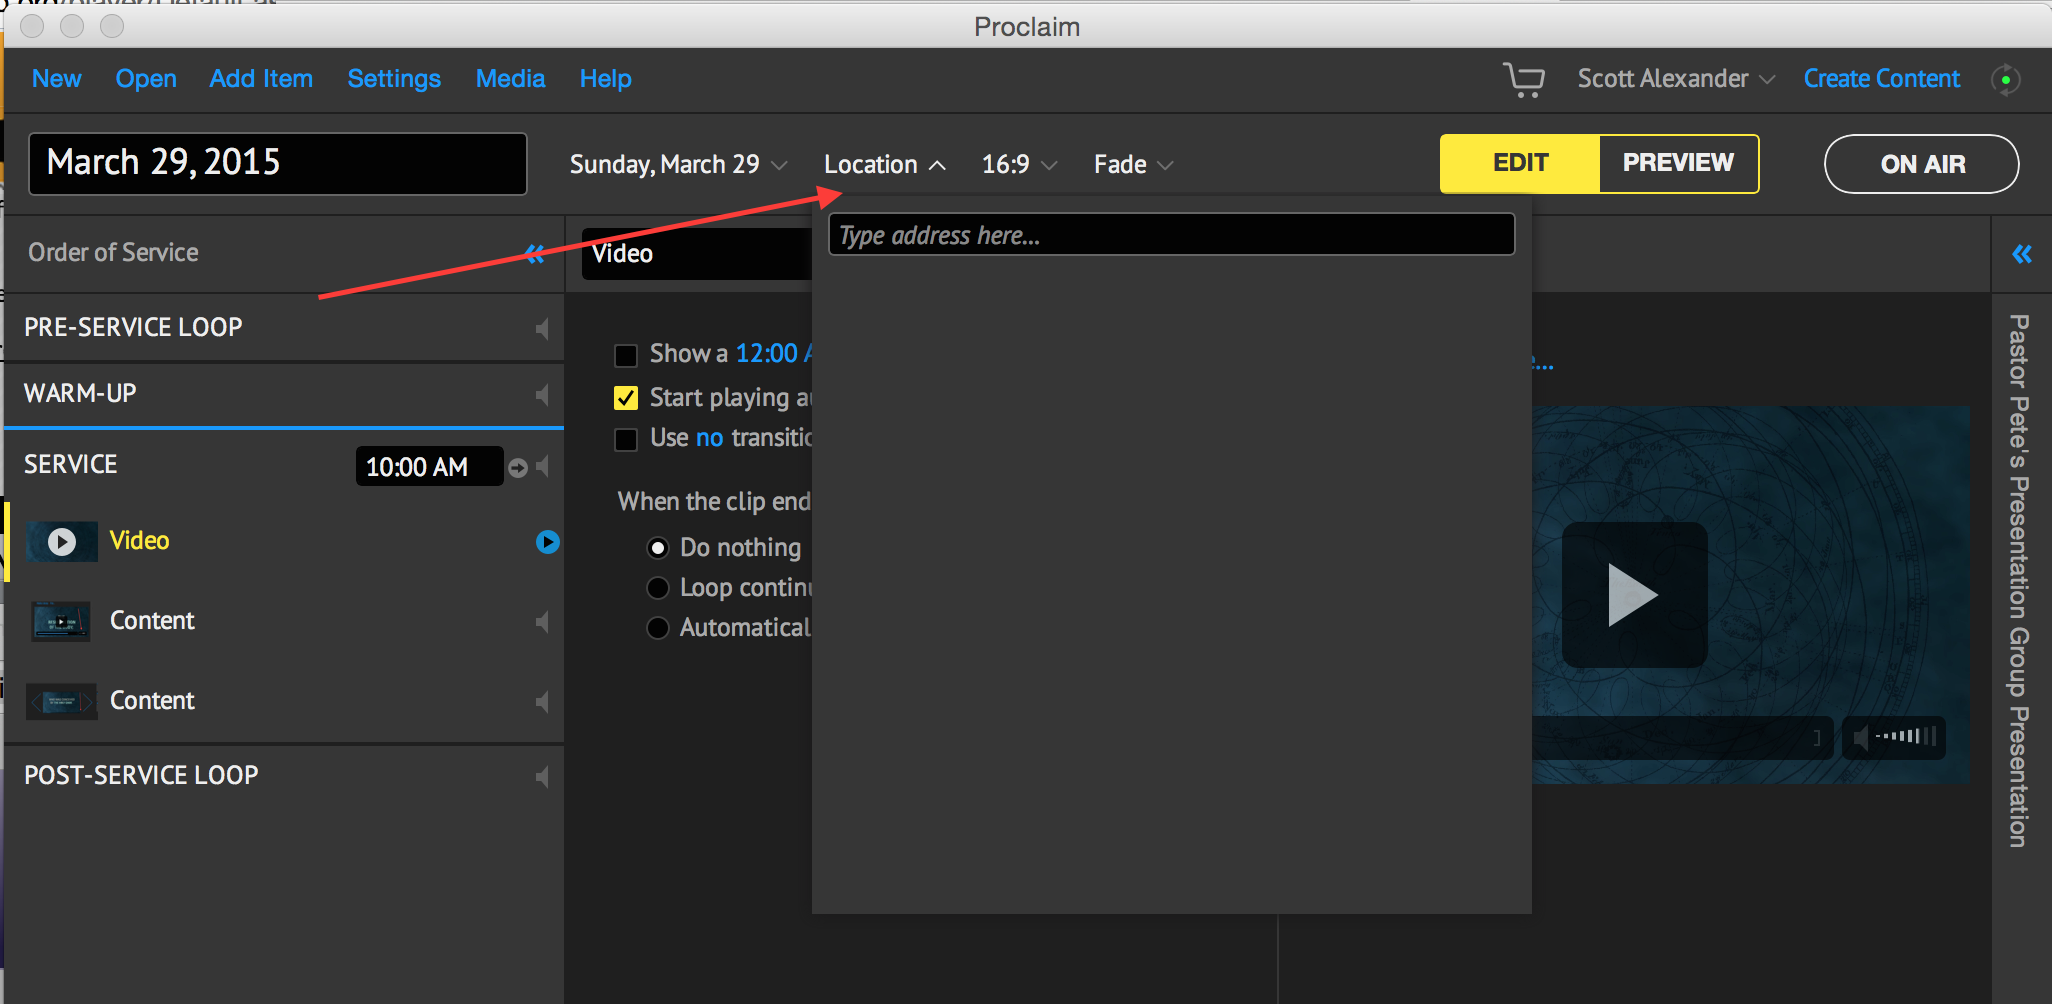Adjust the video preview volume control
The width and height of the screenshot is (2052, 1004).
click(x=1894, y=738)
